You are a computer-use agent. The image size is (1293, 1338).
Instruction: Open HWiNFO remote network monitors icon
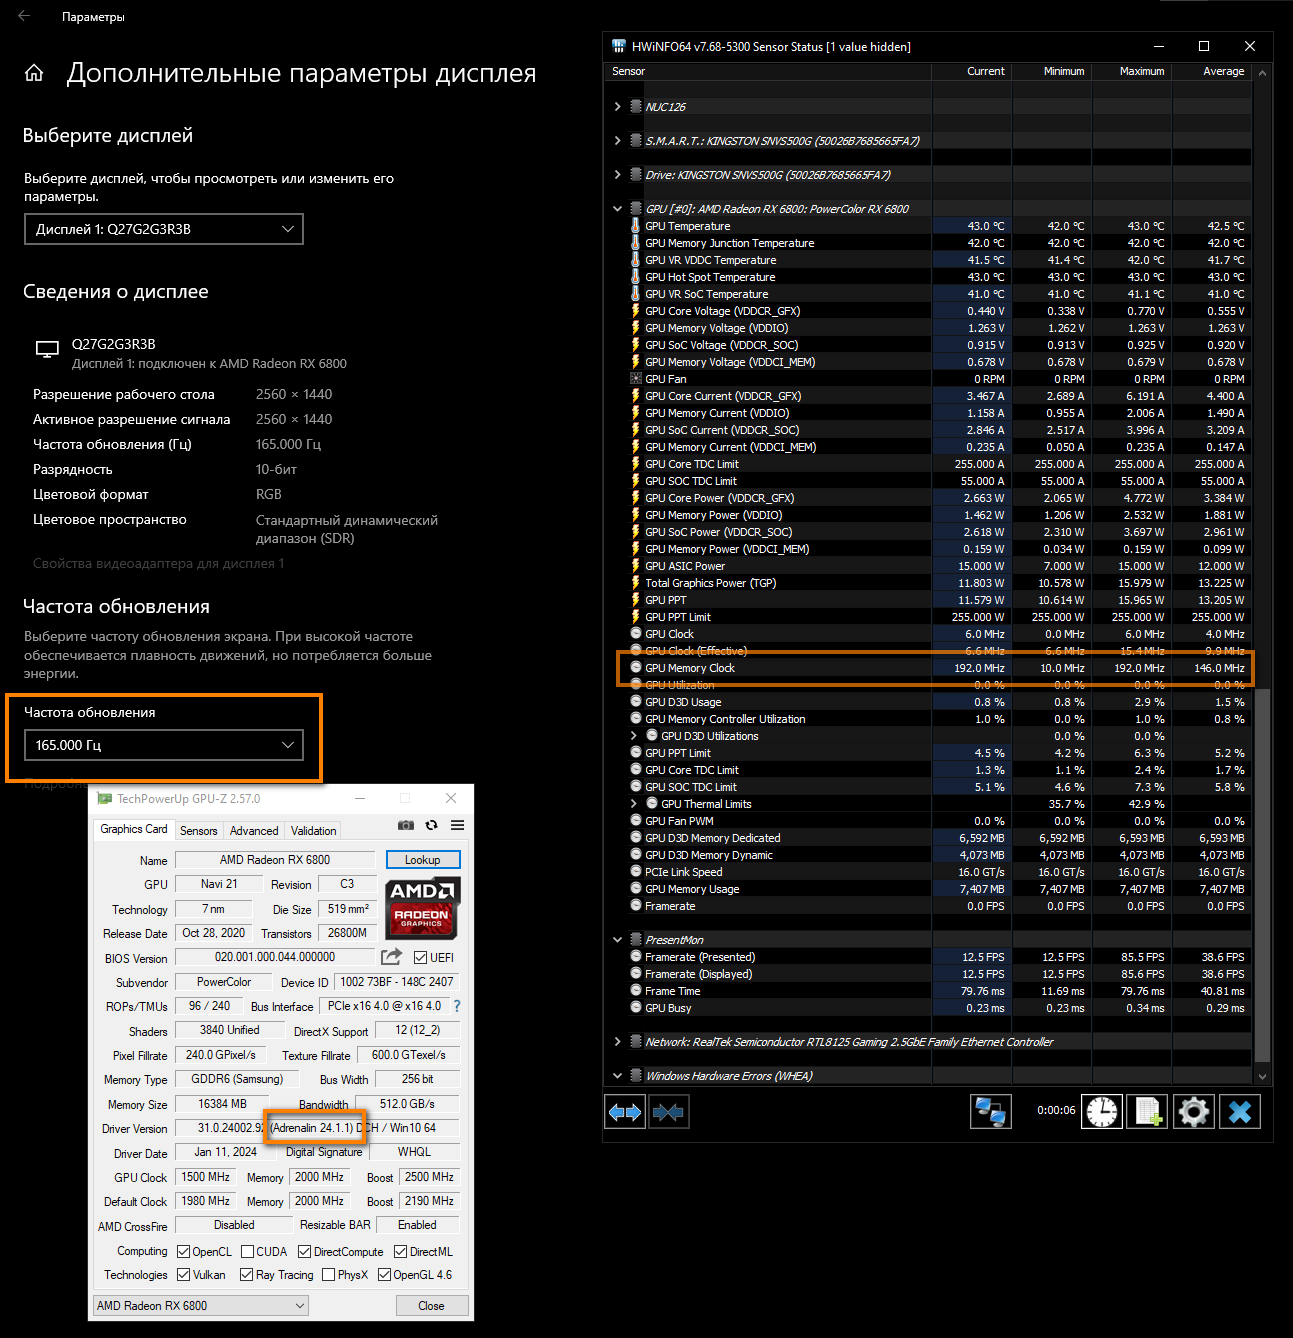coord(990,1112)
